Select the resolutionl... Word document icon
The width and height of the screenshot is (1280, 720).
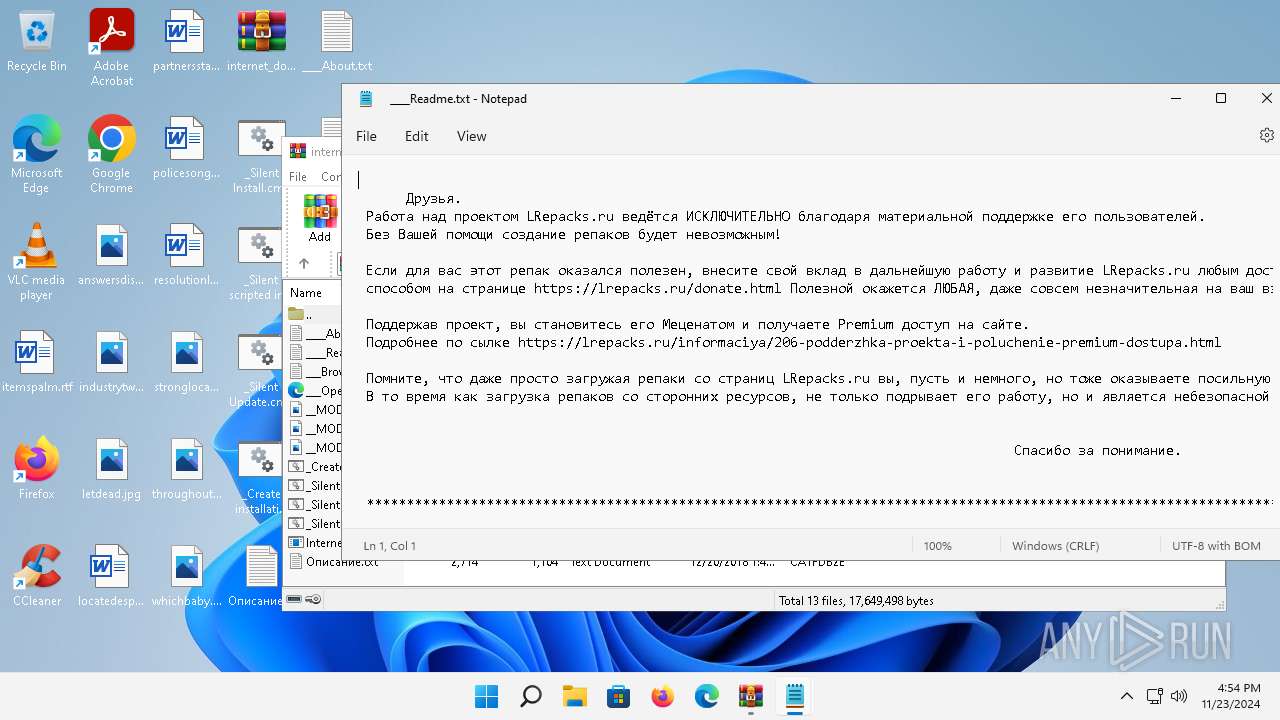coord(186,255)
